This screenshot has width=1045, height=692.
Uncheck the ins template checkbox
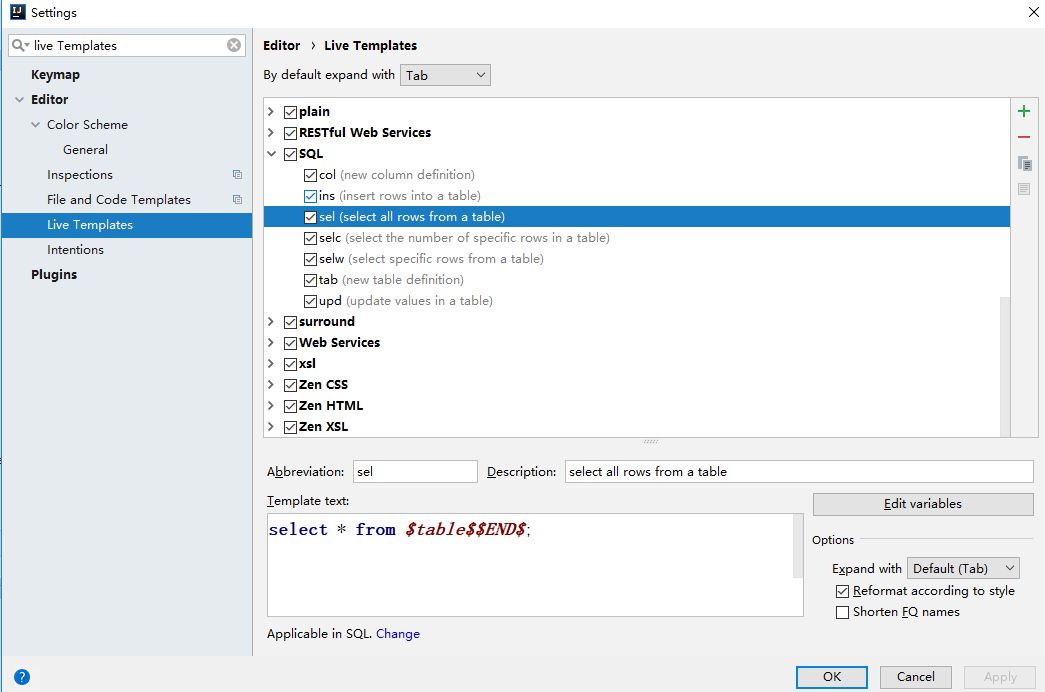tap(311, 196)
